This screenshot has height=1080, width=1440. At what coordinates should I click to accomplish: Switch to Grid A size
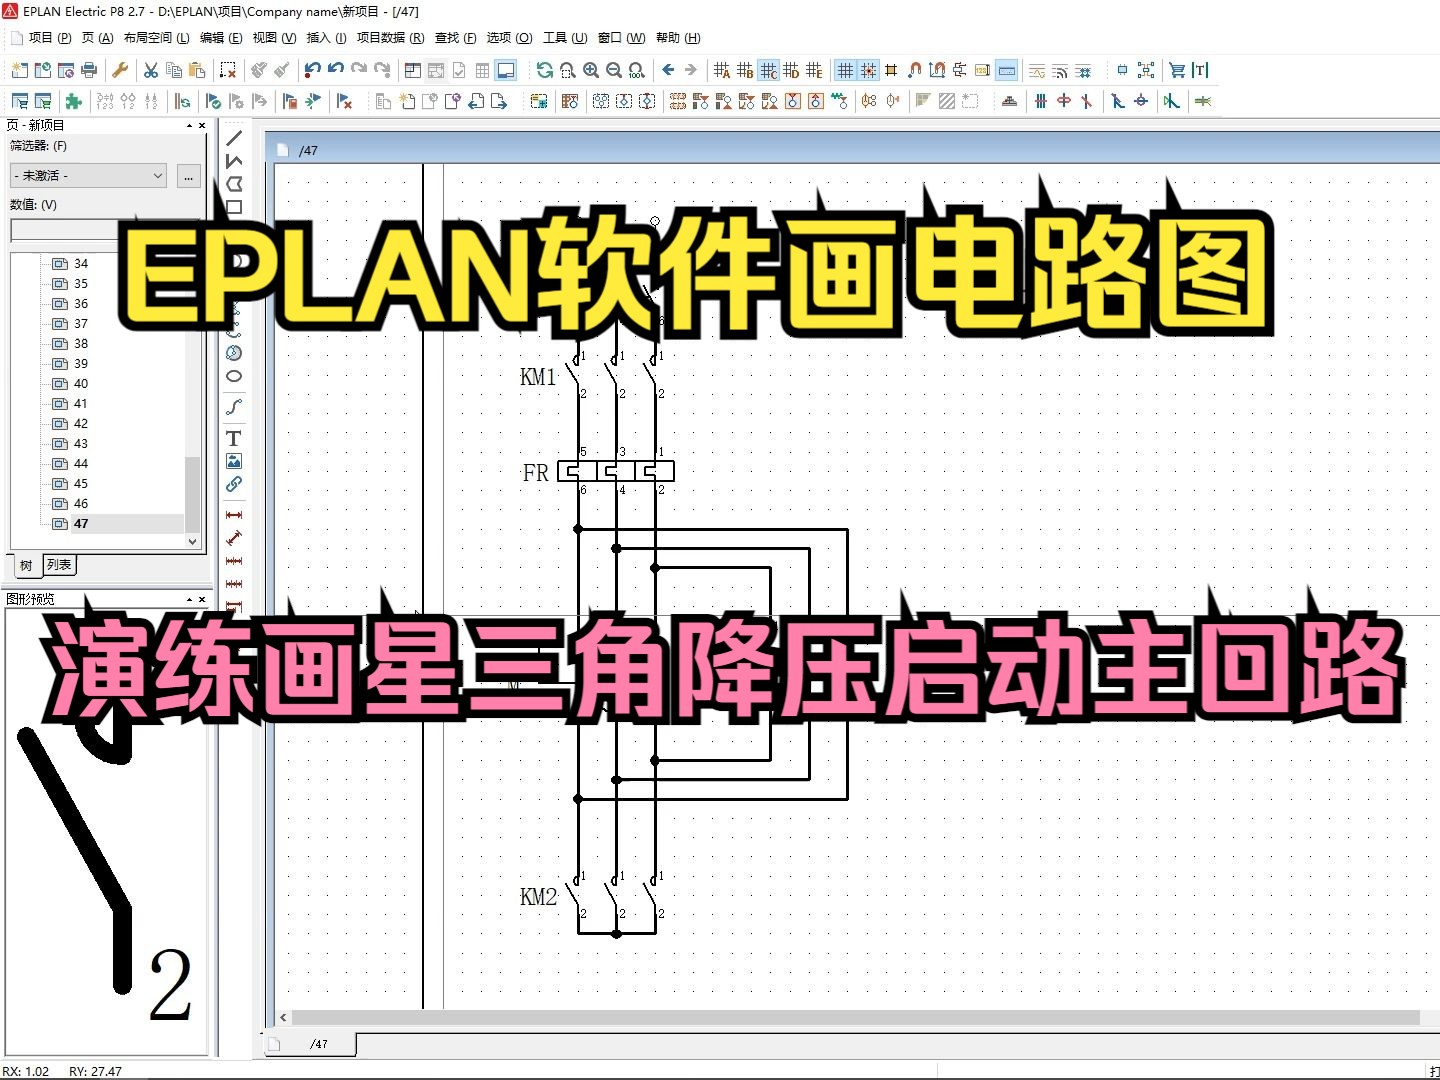[x=722, y=70]
